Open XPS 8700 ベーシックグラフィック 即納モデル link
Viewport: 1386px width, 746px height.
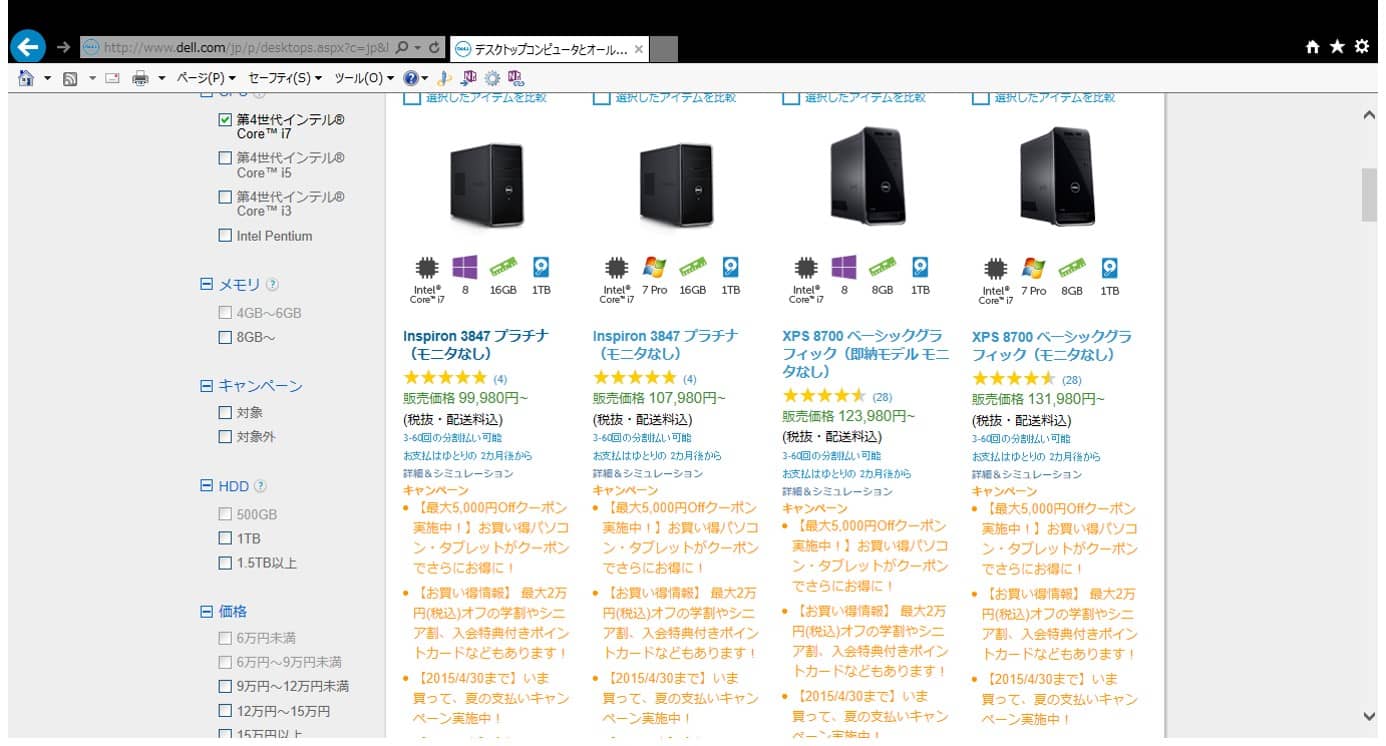[x=866, y=354]
